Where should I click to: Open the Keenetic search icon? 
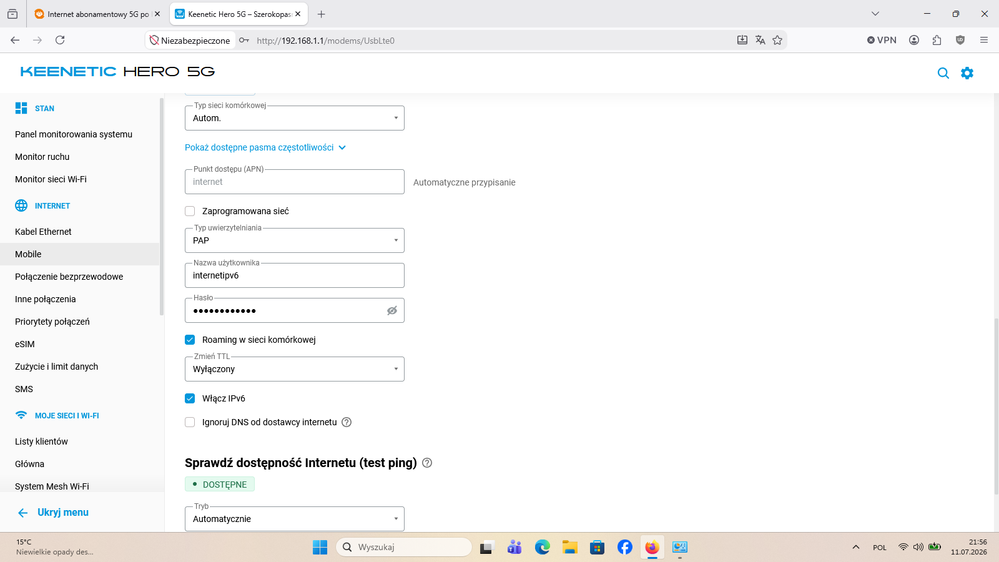(943, 73)
